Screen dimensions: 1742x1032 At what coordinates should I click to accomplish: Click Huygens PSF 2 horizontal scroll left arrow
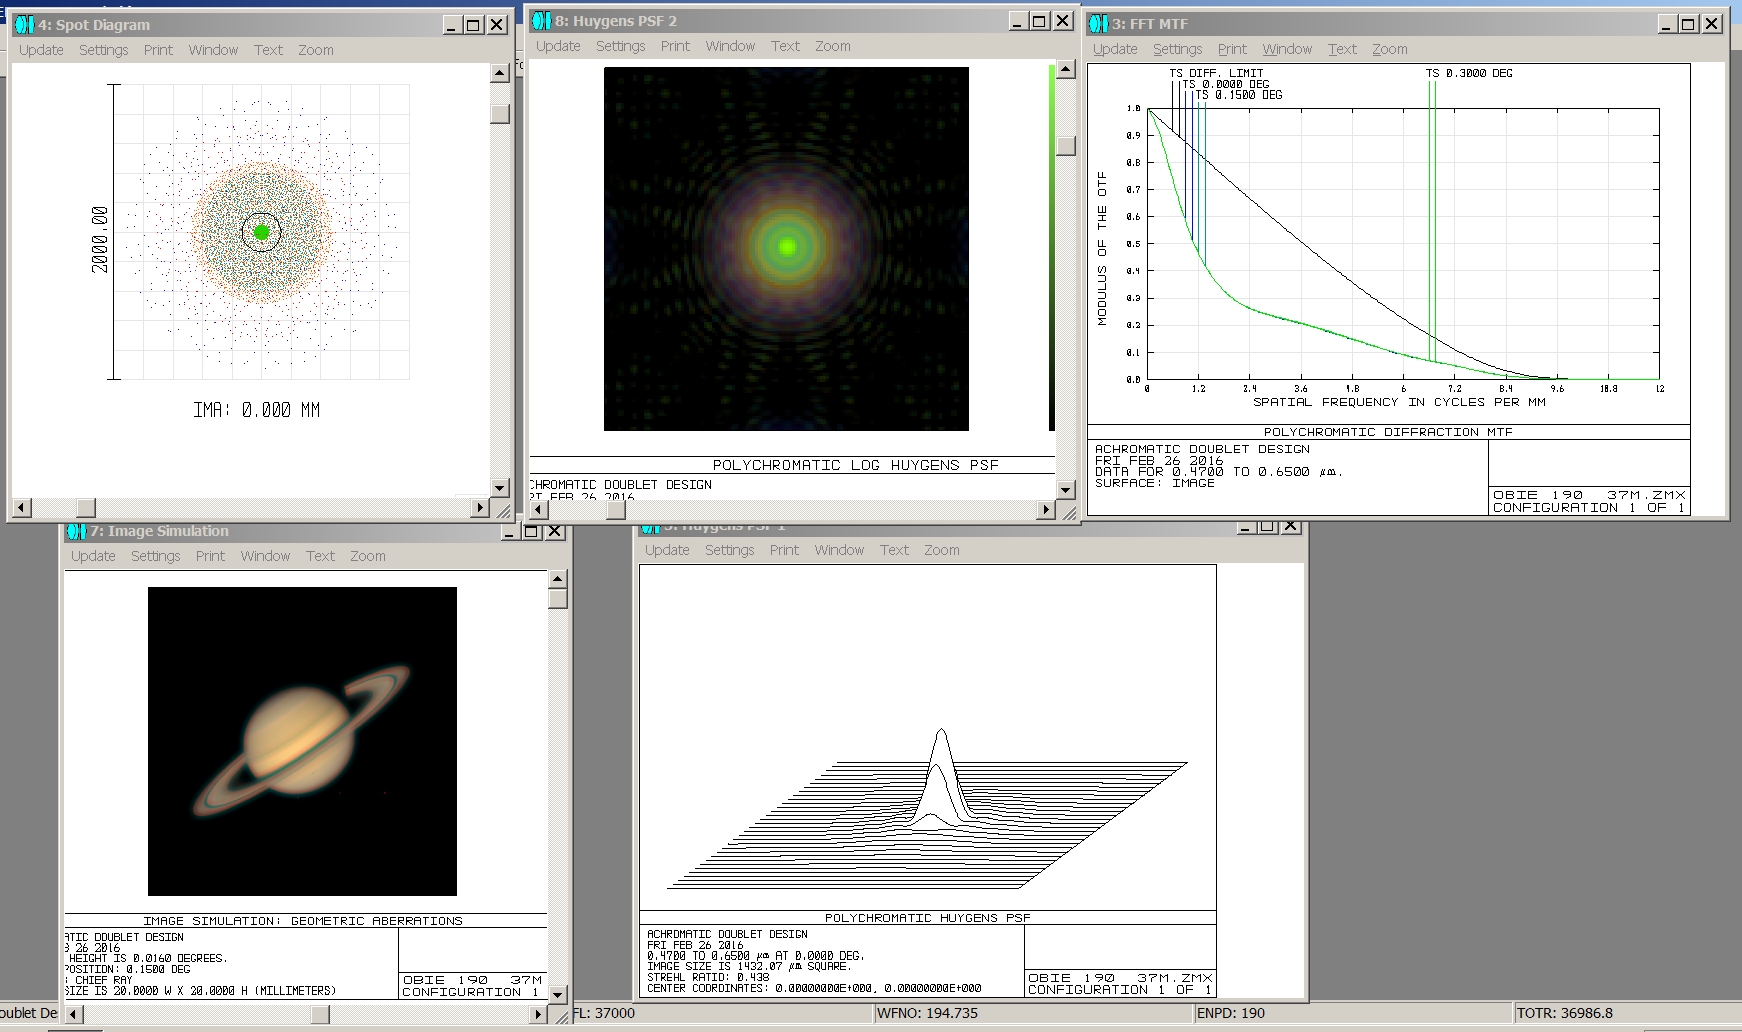click(x=538, y=510)
